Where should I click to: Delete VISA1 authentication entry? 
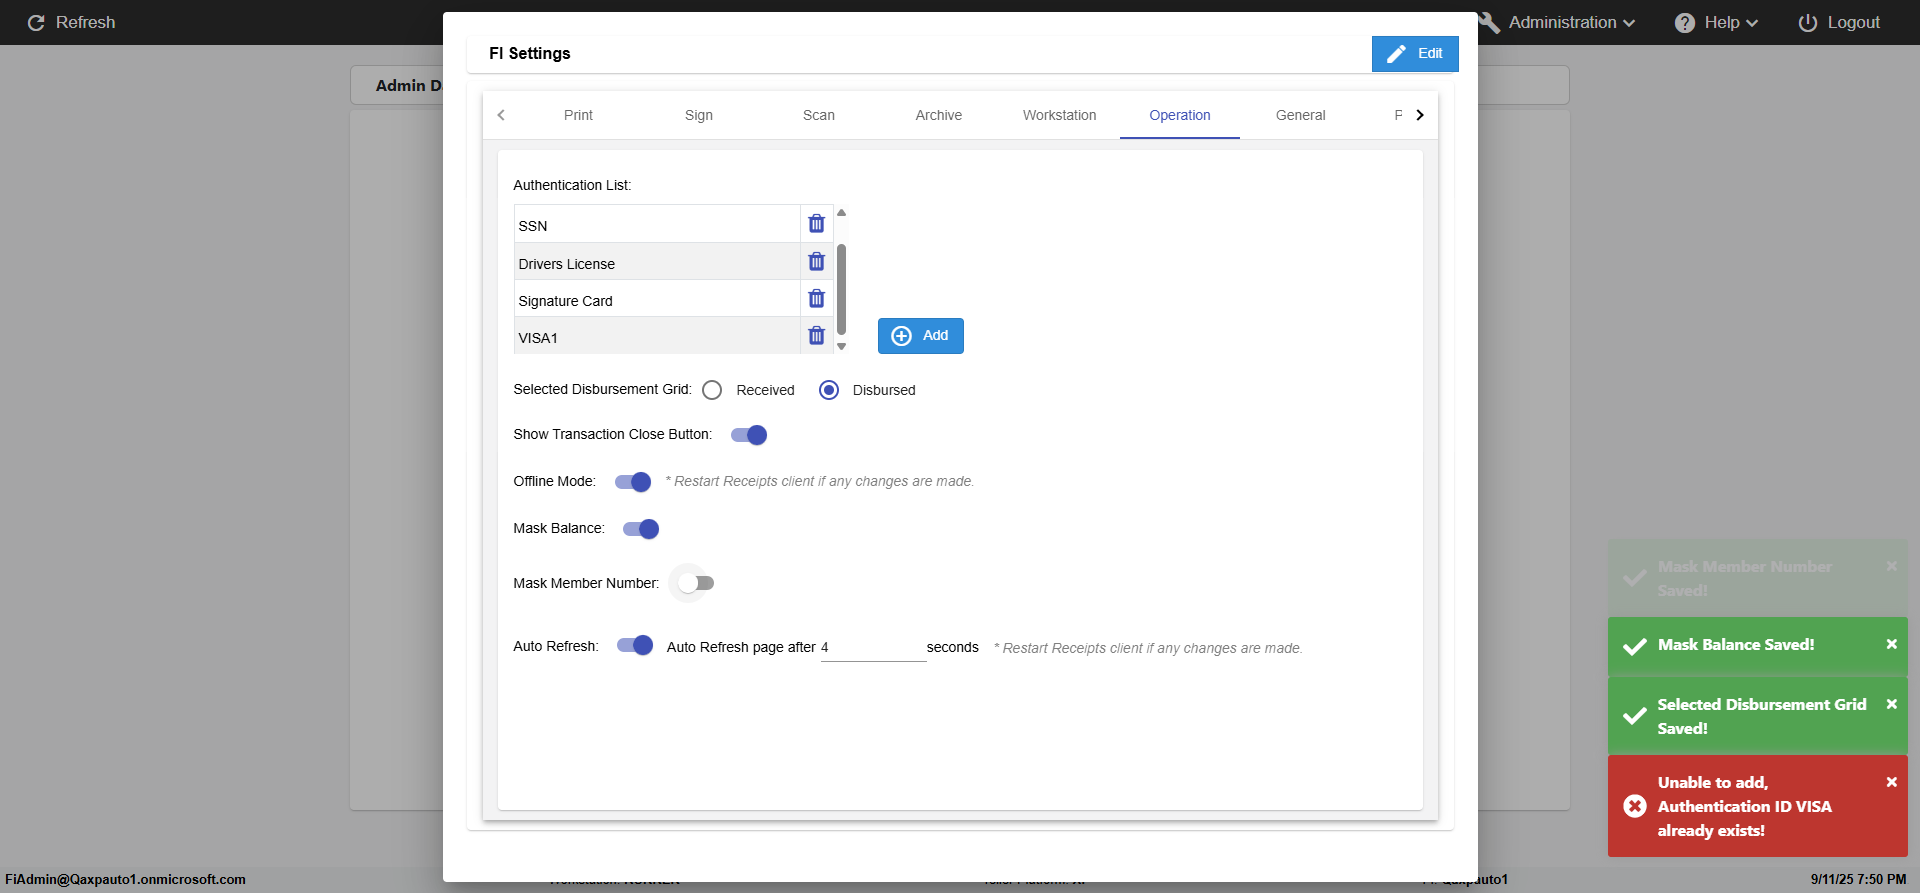pos(816,336)
